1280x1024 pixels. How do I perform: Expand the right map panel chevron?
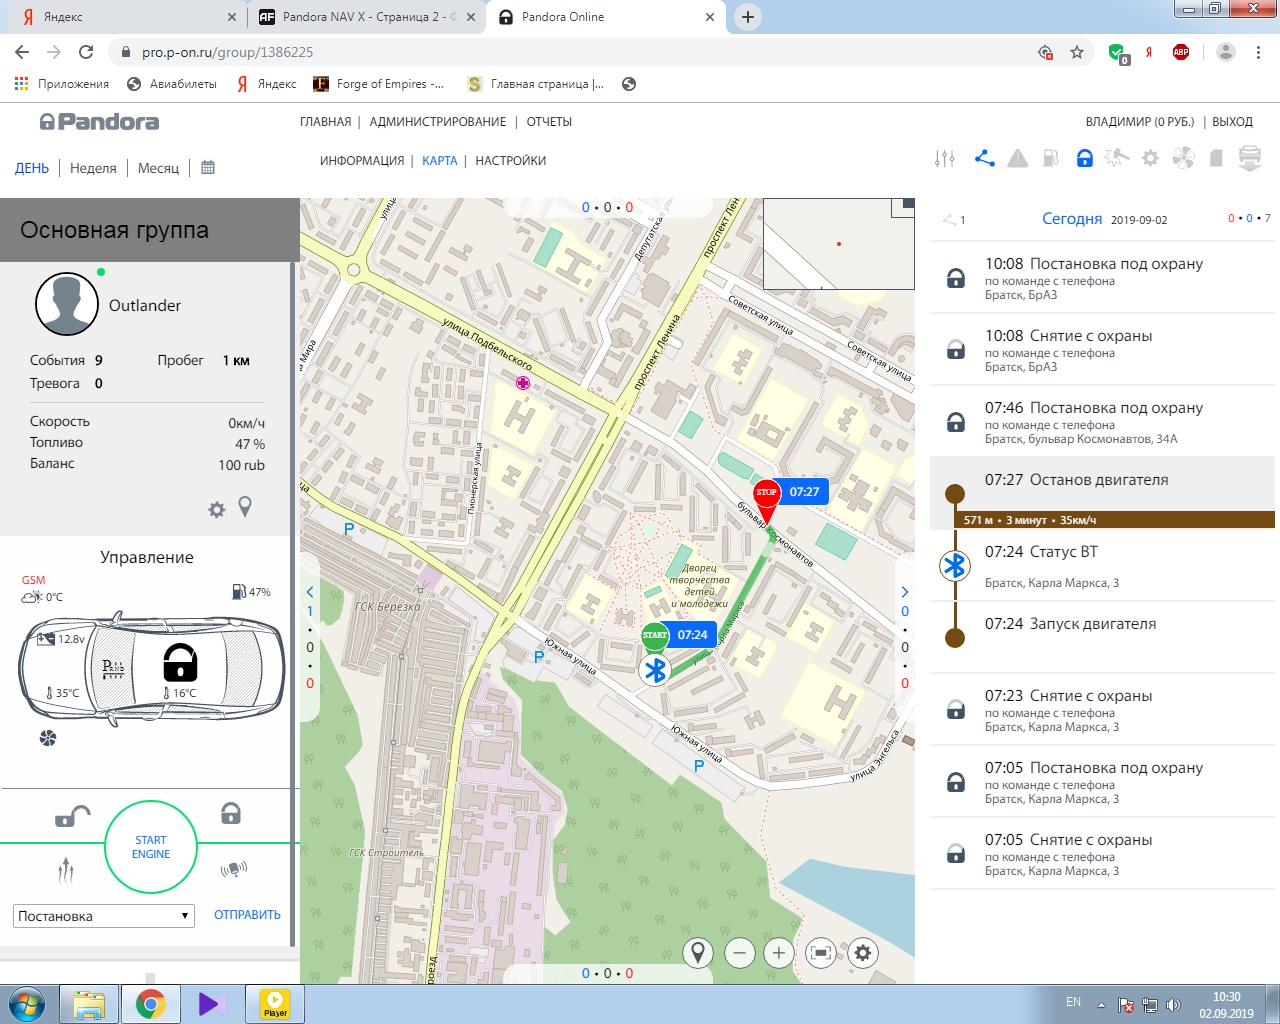(x=904, y=592)
